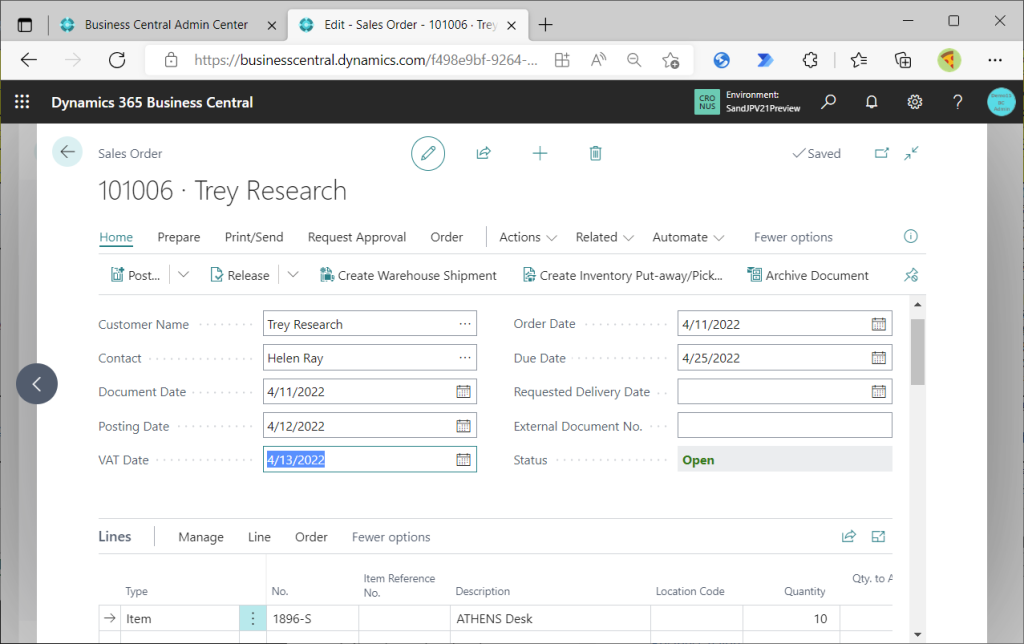Click the CRONUS company badge
Image resolution: width=1024 pixels, height=644 pixels.
[707, 102]
